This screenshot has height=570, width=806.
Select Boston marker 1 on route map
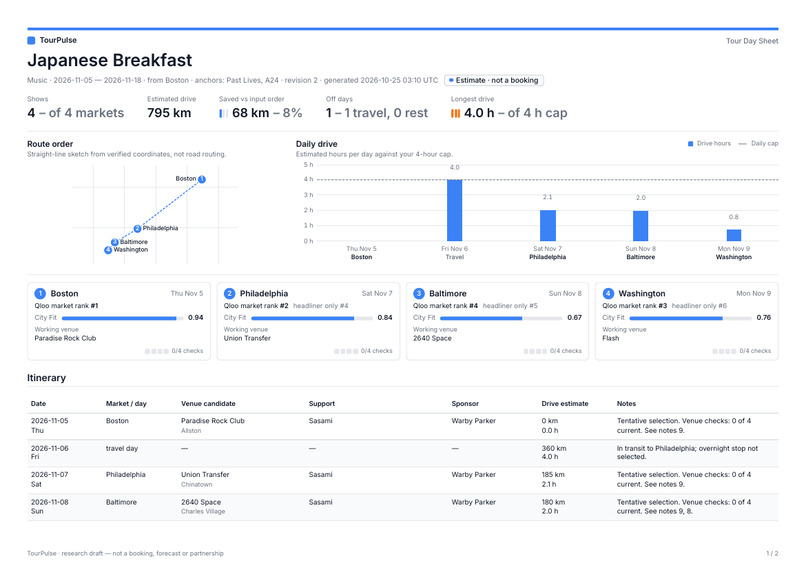coord(202,179)
